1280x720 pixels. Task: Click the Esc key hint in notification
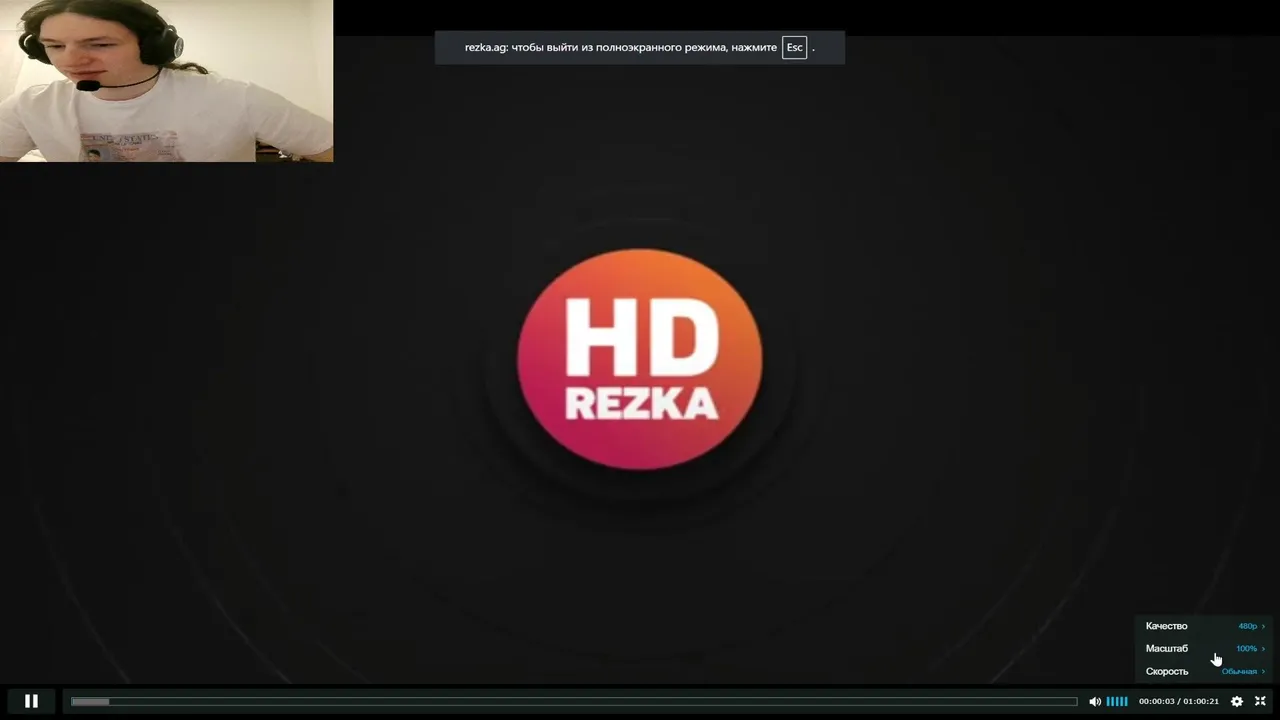(794, 48)
